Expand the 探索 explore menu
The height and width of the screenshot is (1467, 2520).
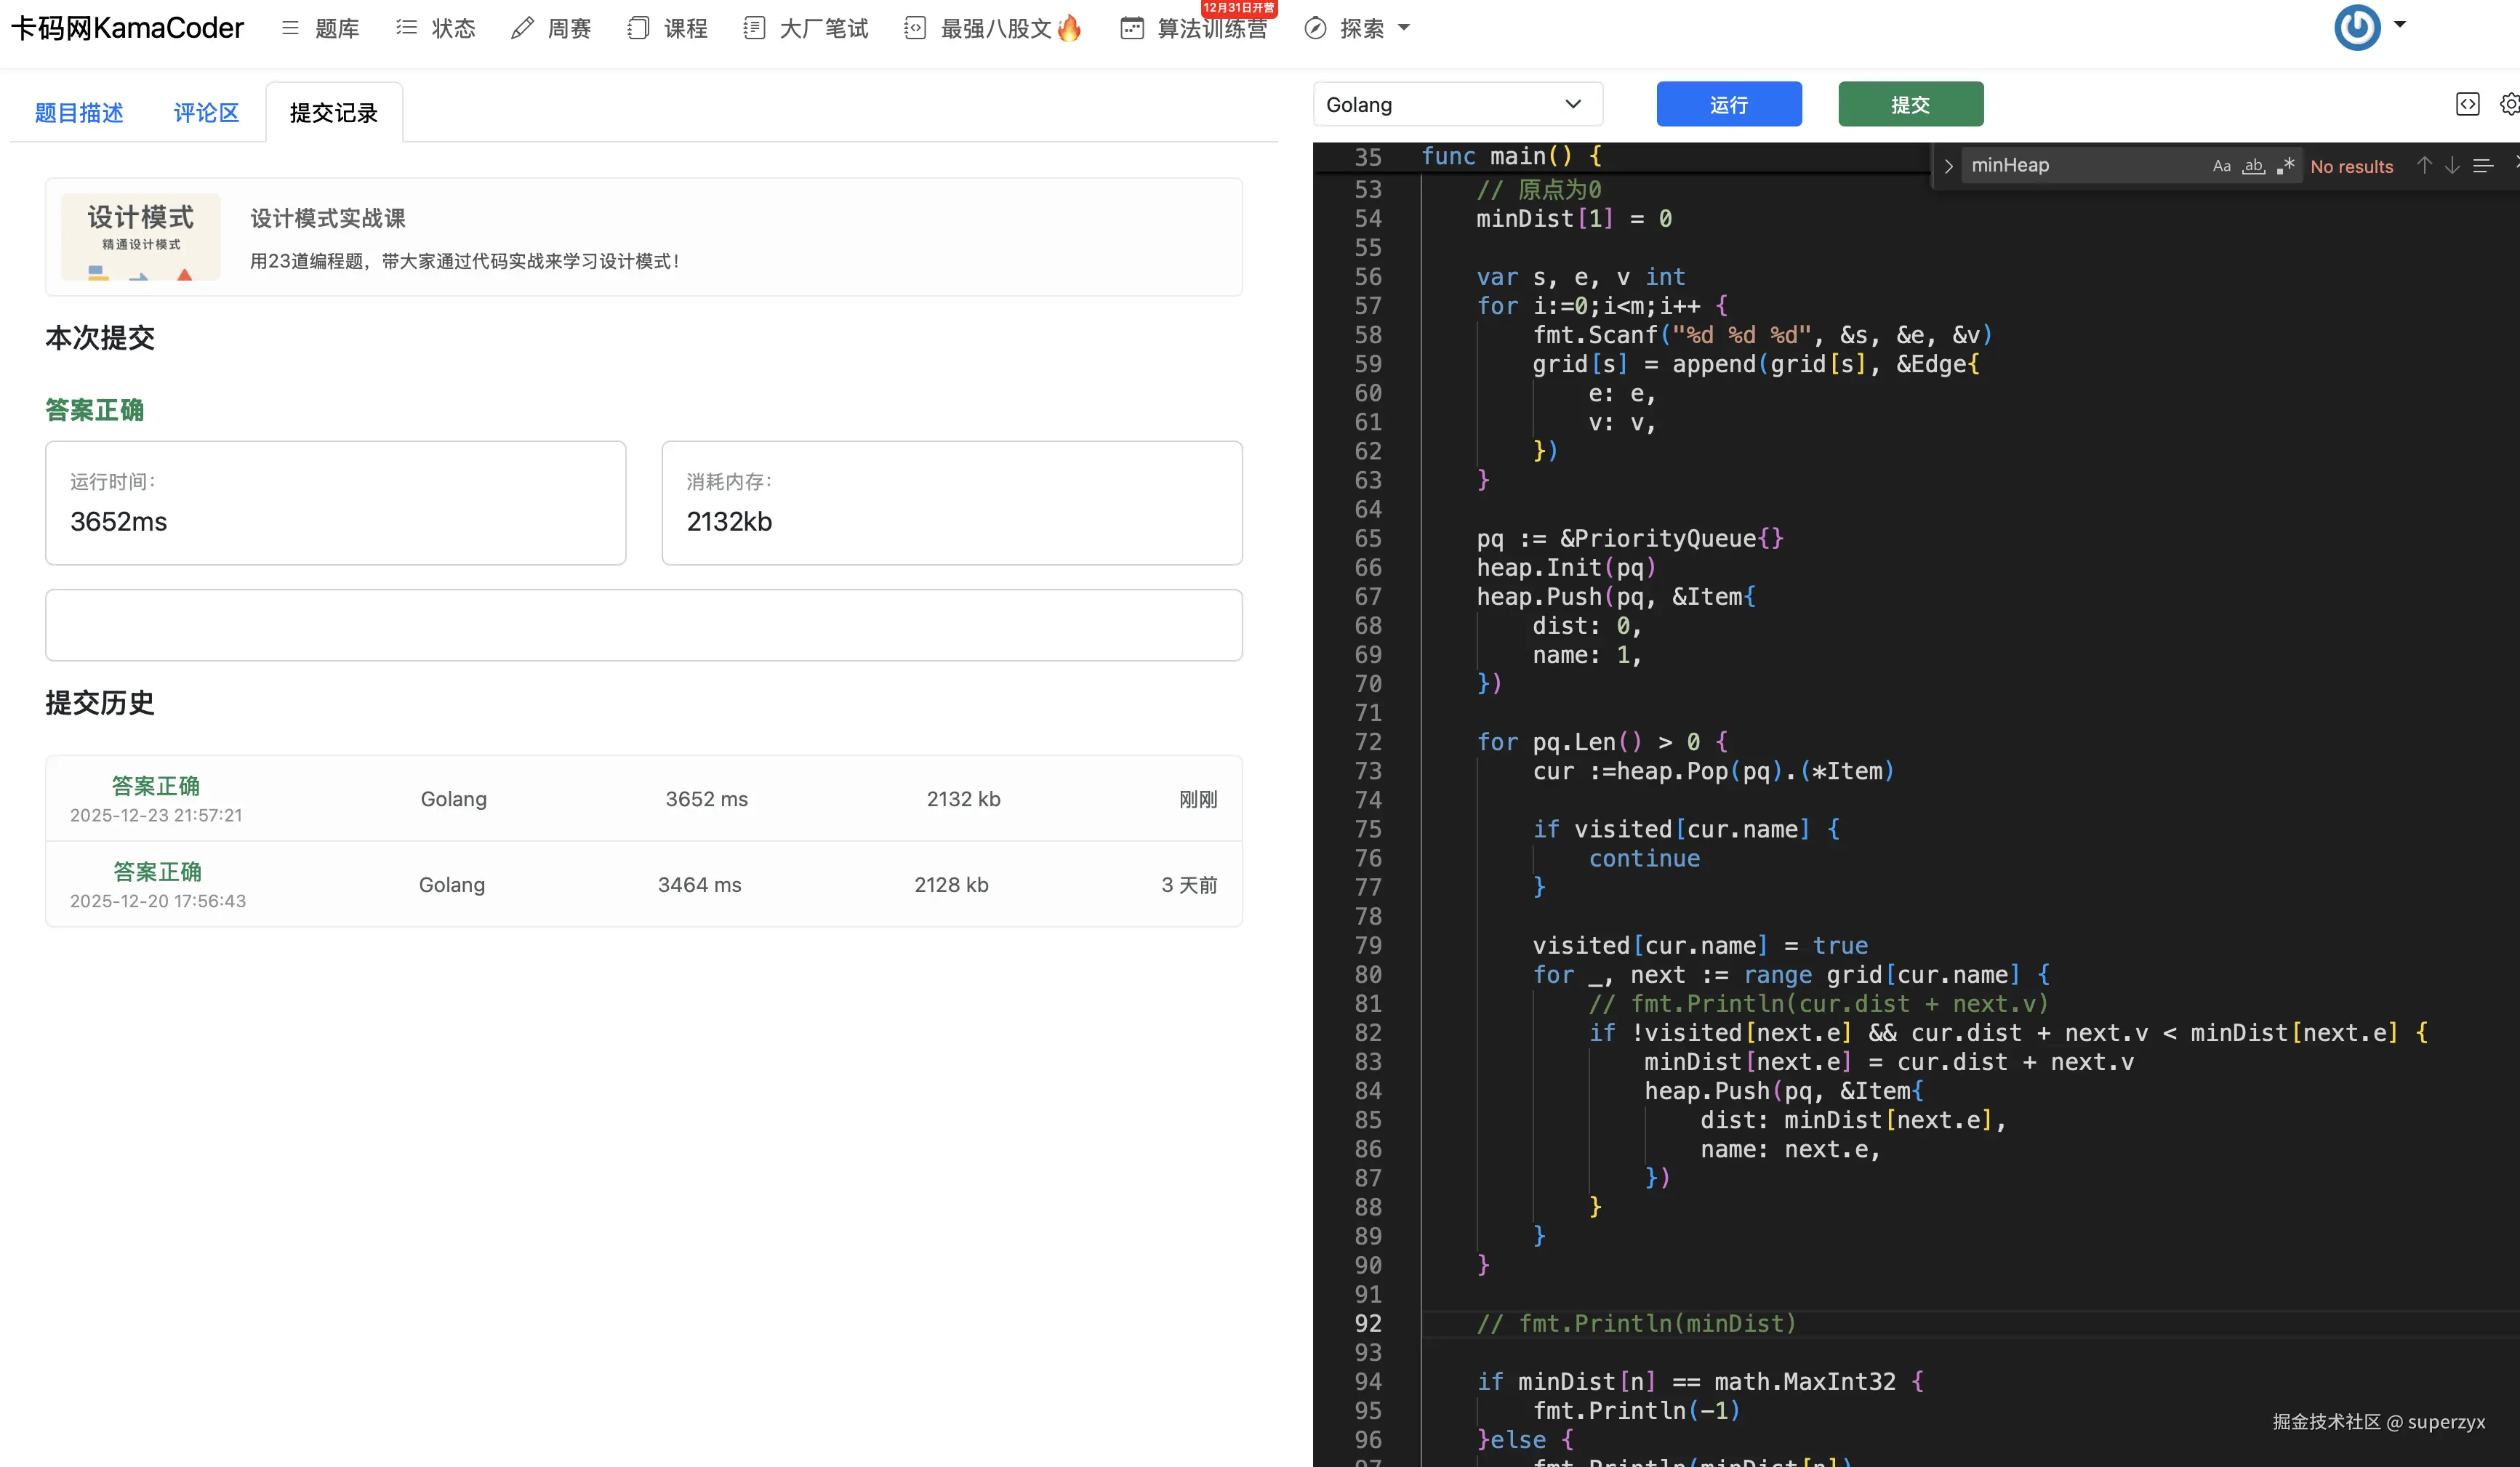pyautogui.click(x=1360, y=28)
